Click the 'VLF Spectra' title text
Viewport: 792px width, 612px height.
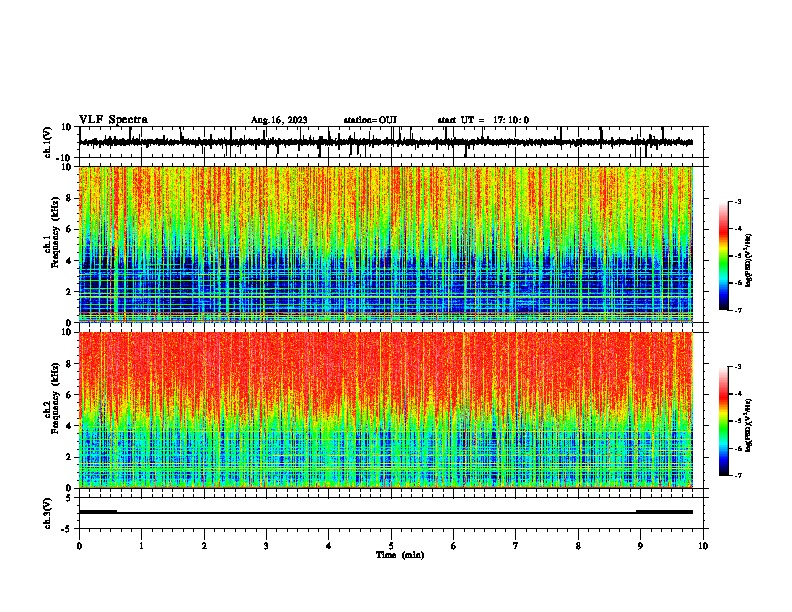coord(113,120)
